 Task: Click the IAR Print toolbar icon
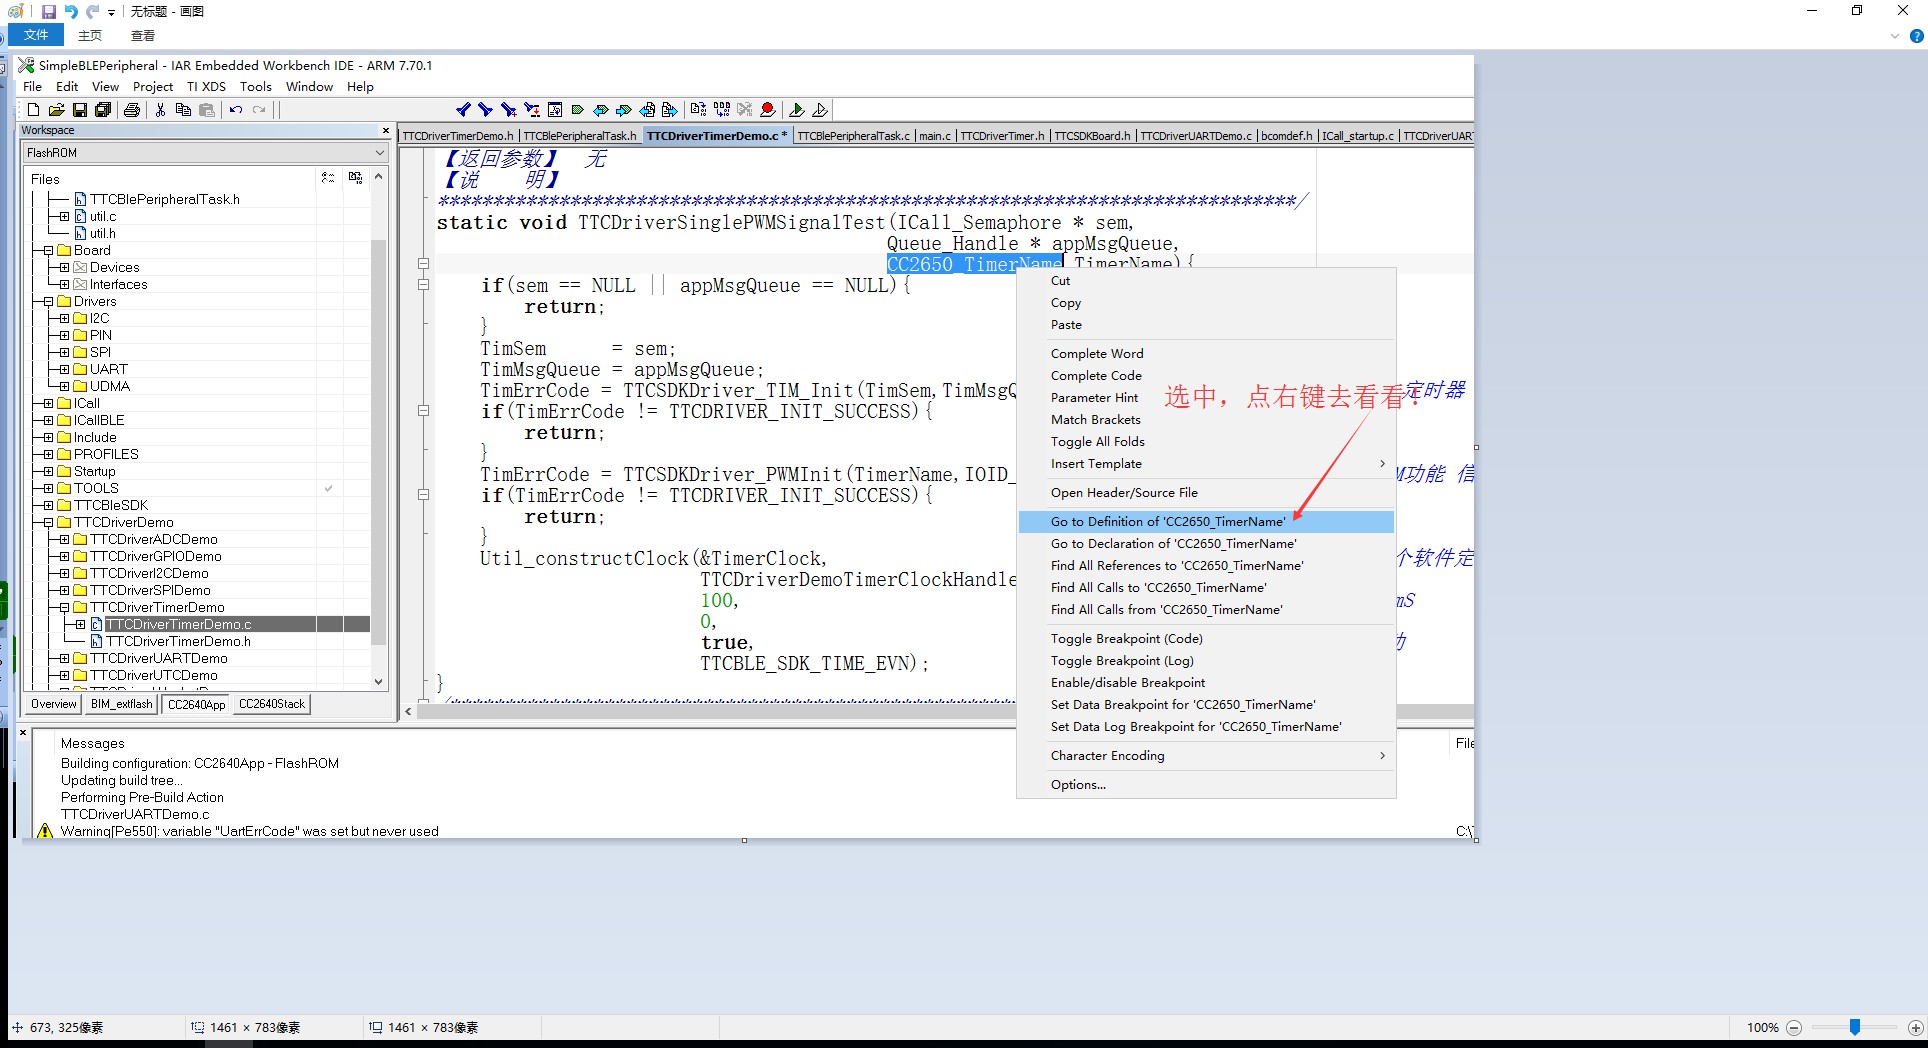pyautogui.click(x=132, y=110)
